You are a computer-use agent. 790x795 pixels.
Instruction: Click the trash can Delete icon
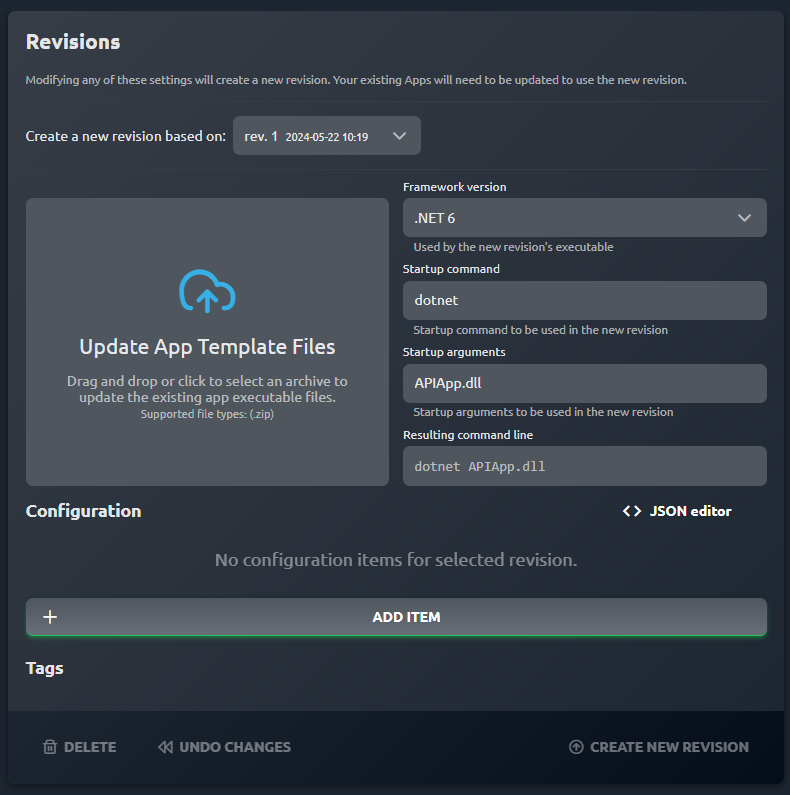click(x=50, y=747)
